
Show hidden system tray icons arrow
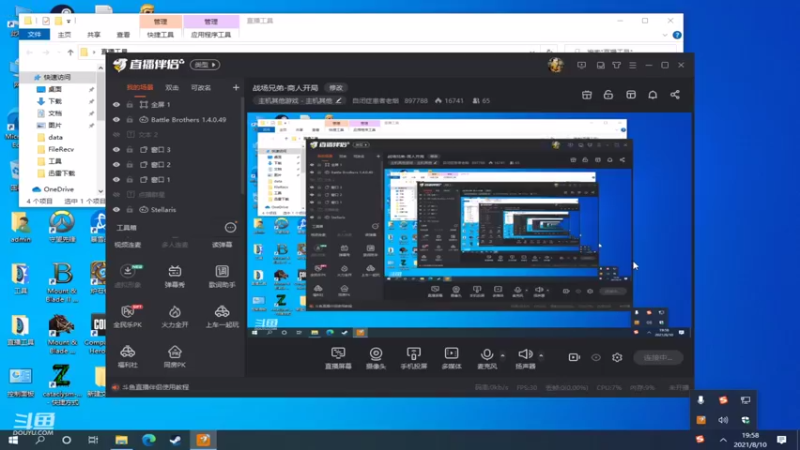[x=723, y=440]
